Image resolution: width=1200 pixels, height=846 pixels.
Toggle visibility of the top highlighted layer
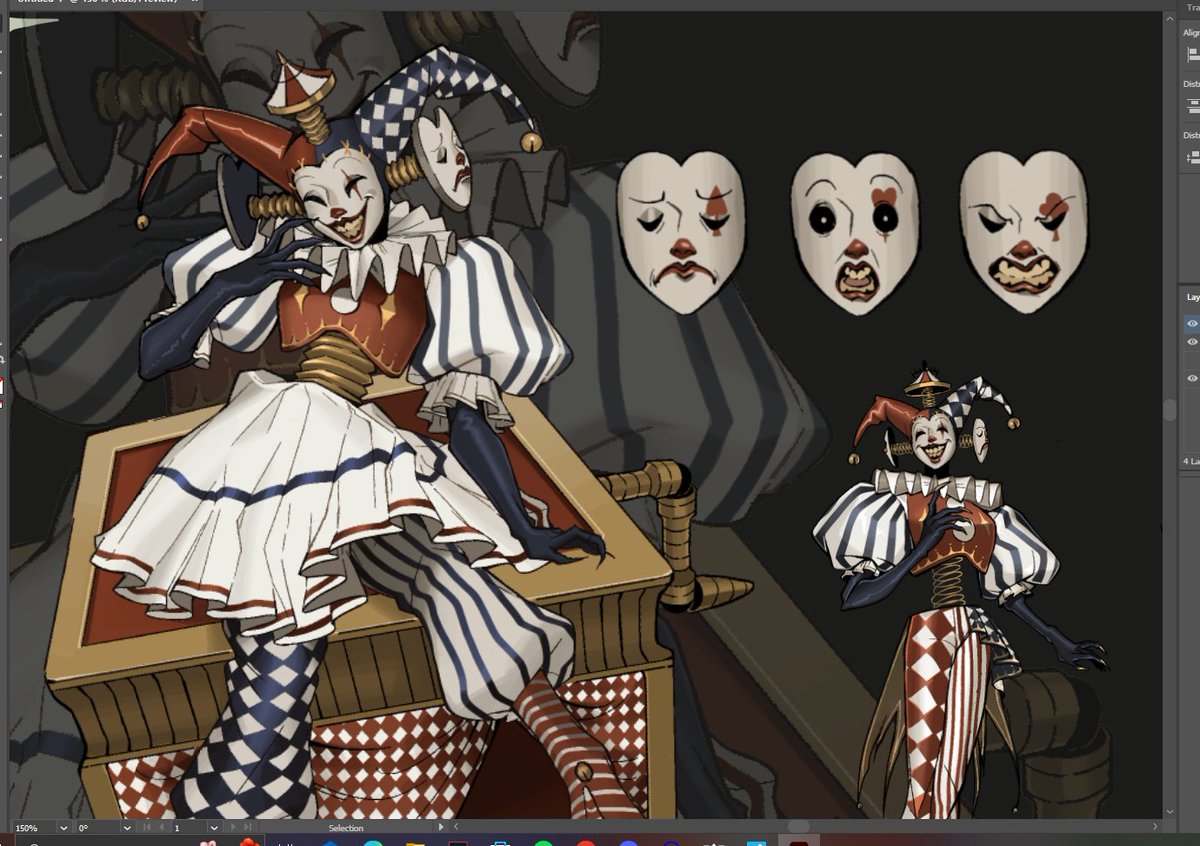click(x=1192, y=324)
